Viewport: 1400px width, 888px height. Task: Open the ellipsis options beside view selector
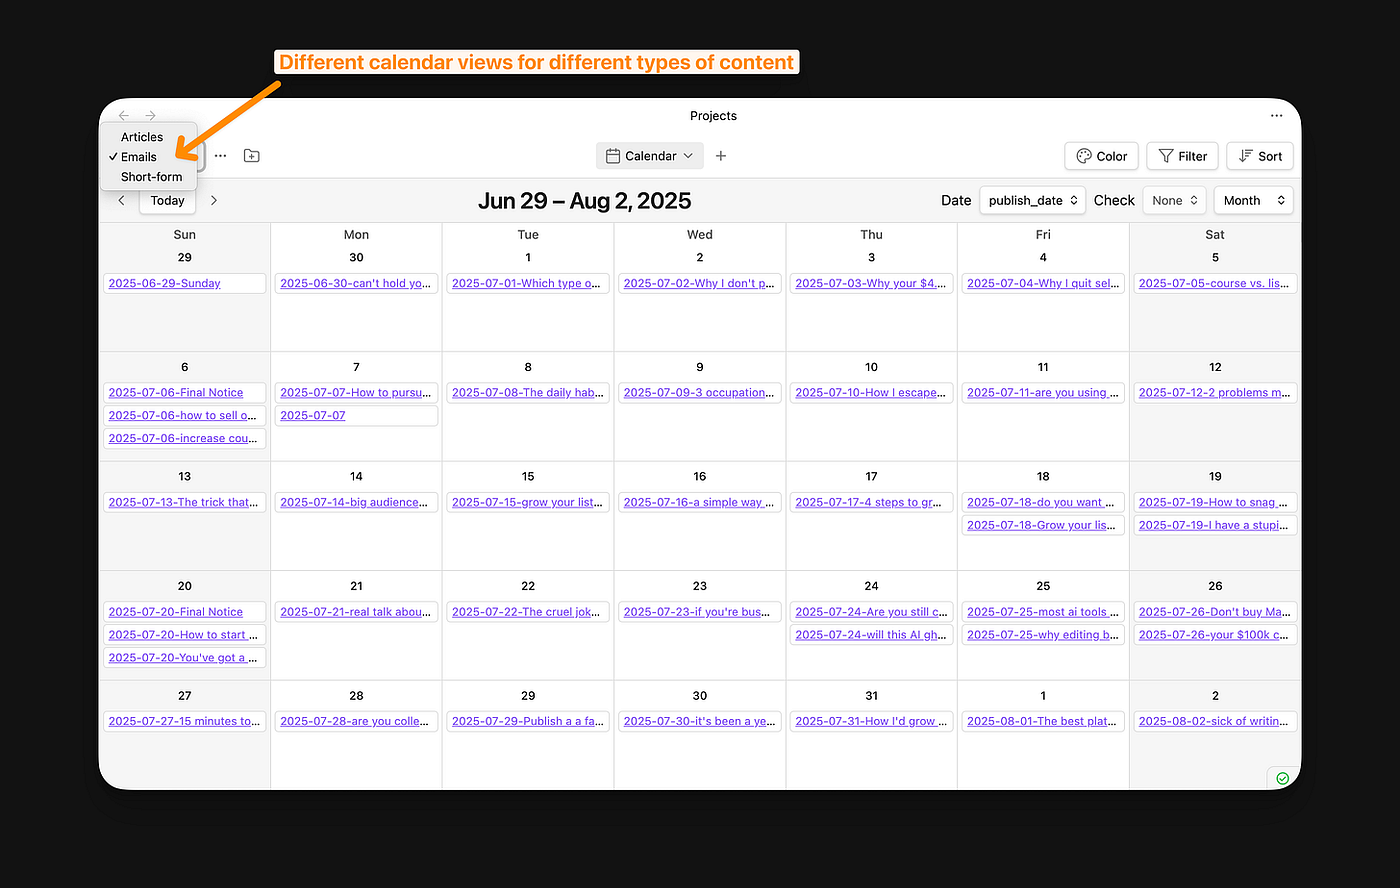220,156
